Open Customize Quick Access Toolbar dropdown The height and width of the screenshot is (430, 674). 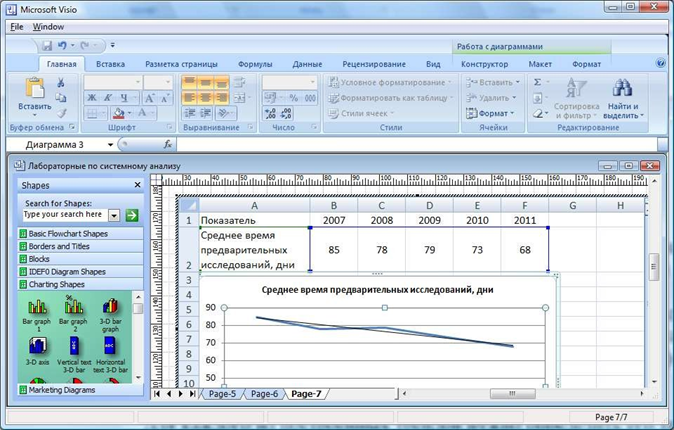[x=113, y=45]
